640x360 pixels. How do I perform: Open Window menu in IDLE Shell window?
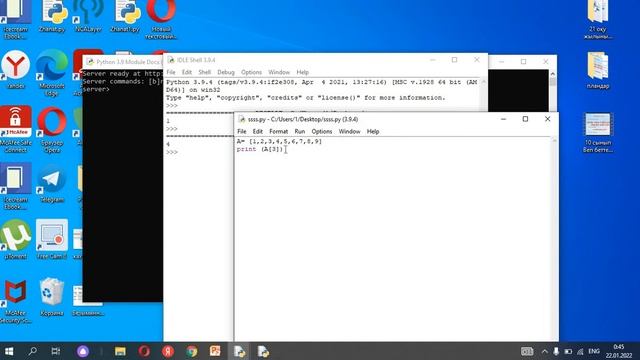coord(279,72)
